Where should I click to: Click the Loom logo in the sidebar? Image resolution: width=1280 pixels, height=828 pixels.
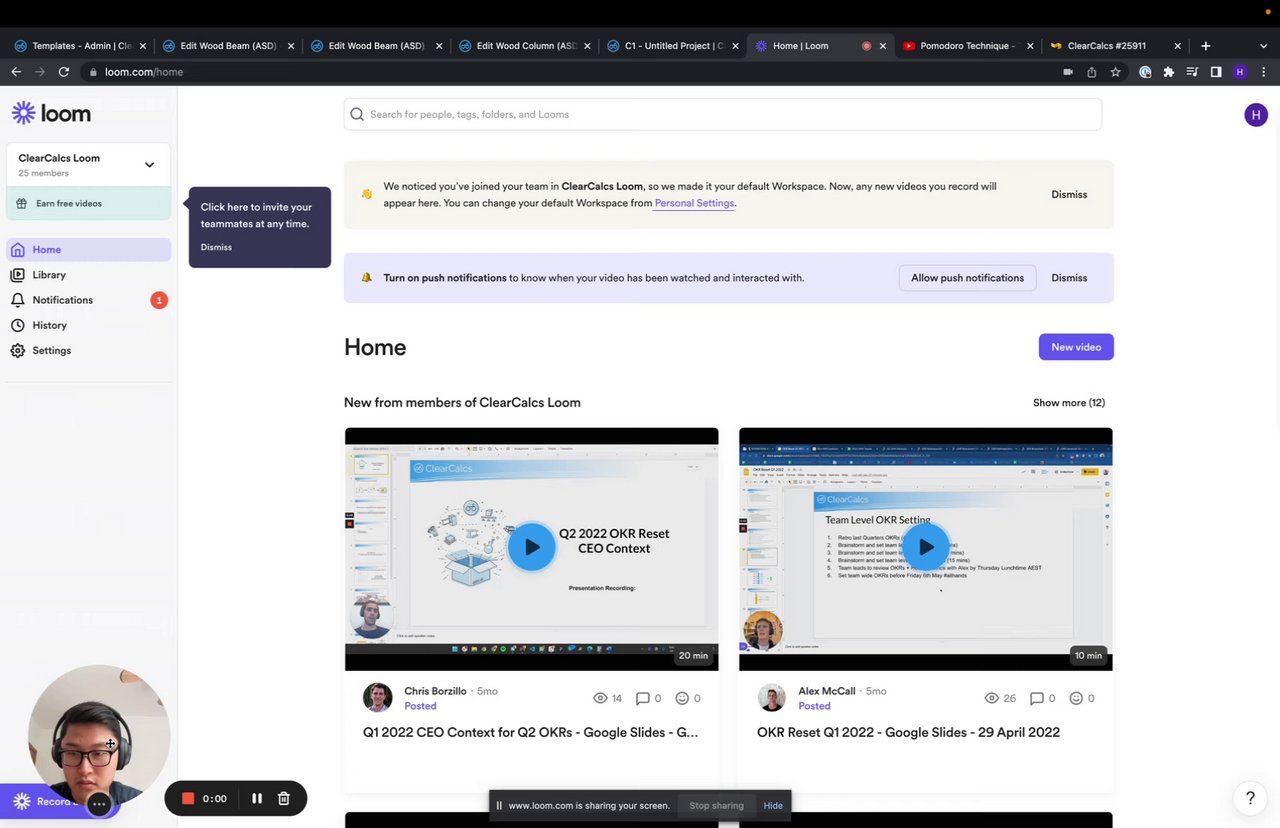[x=51, y=113]
